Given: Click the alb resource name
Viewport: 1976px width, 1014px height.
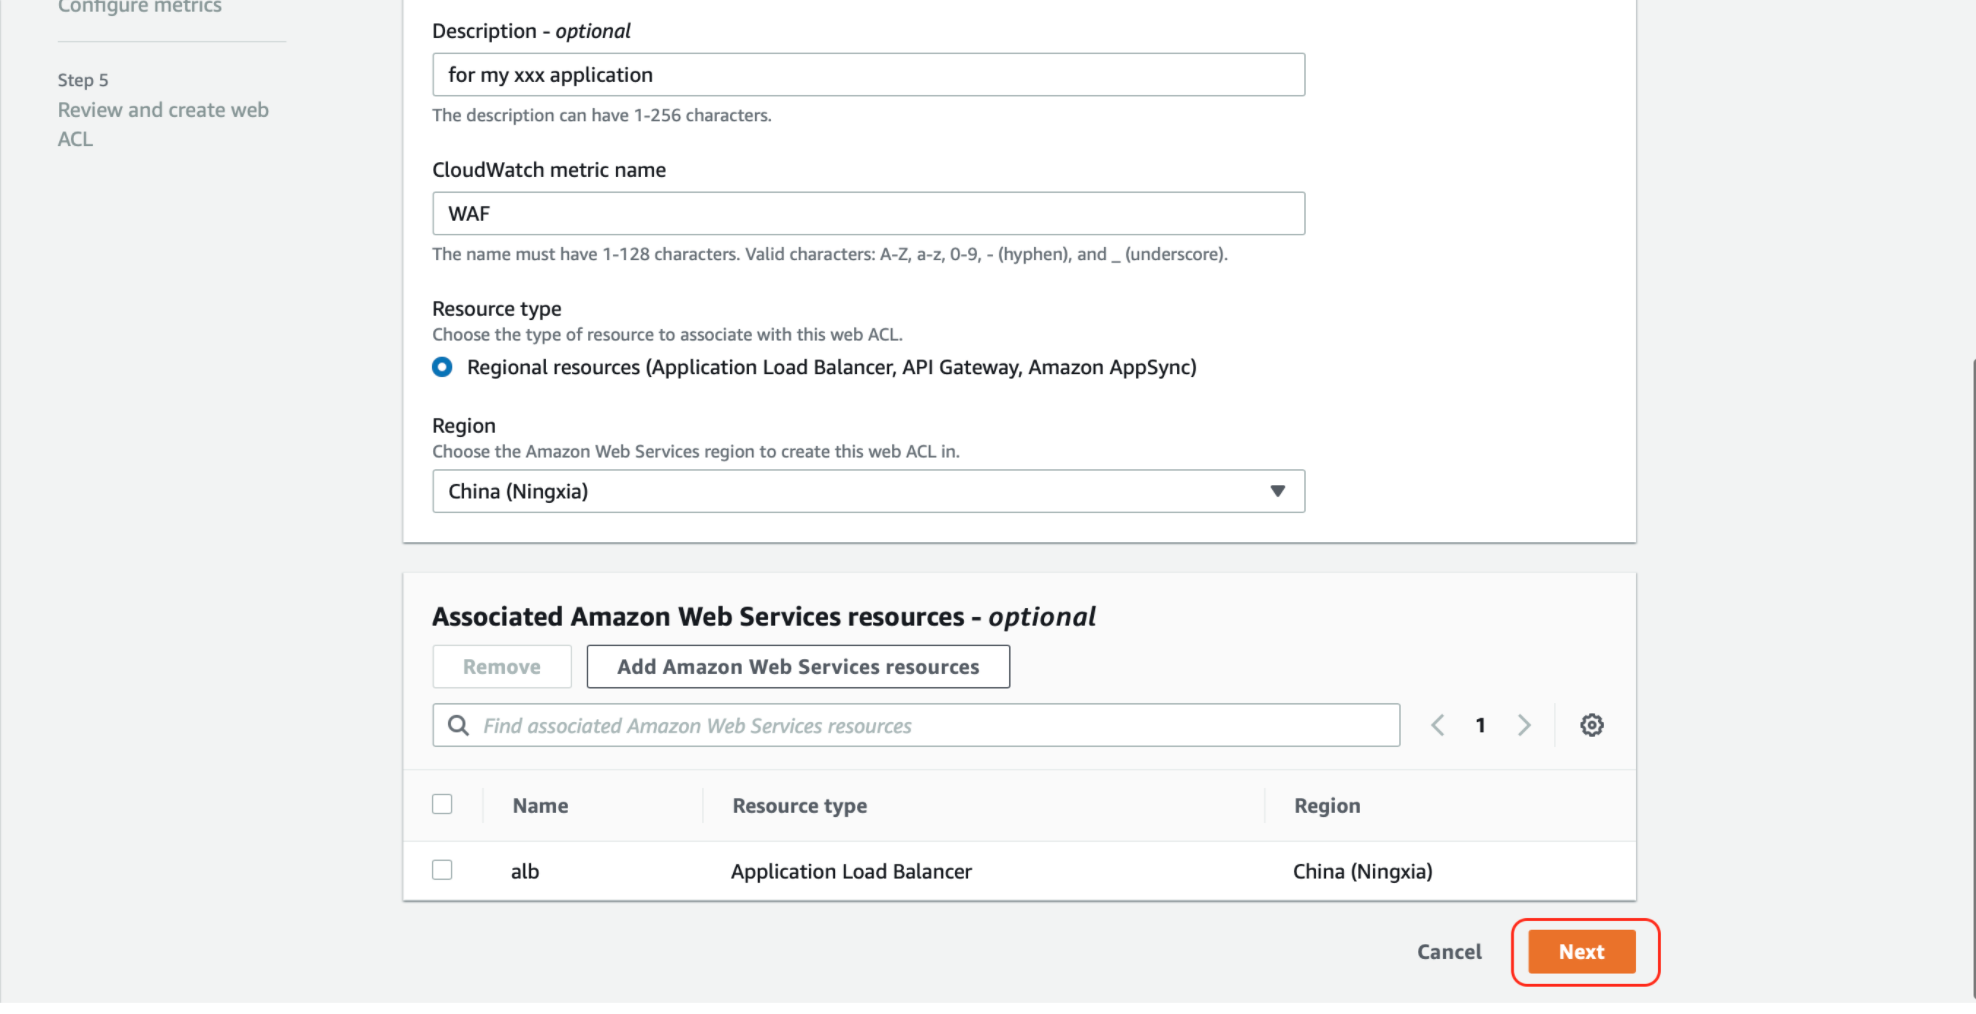Looking at the screenshot, I should [525, 871].
